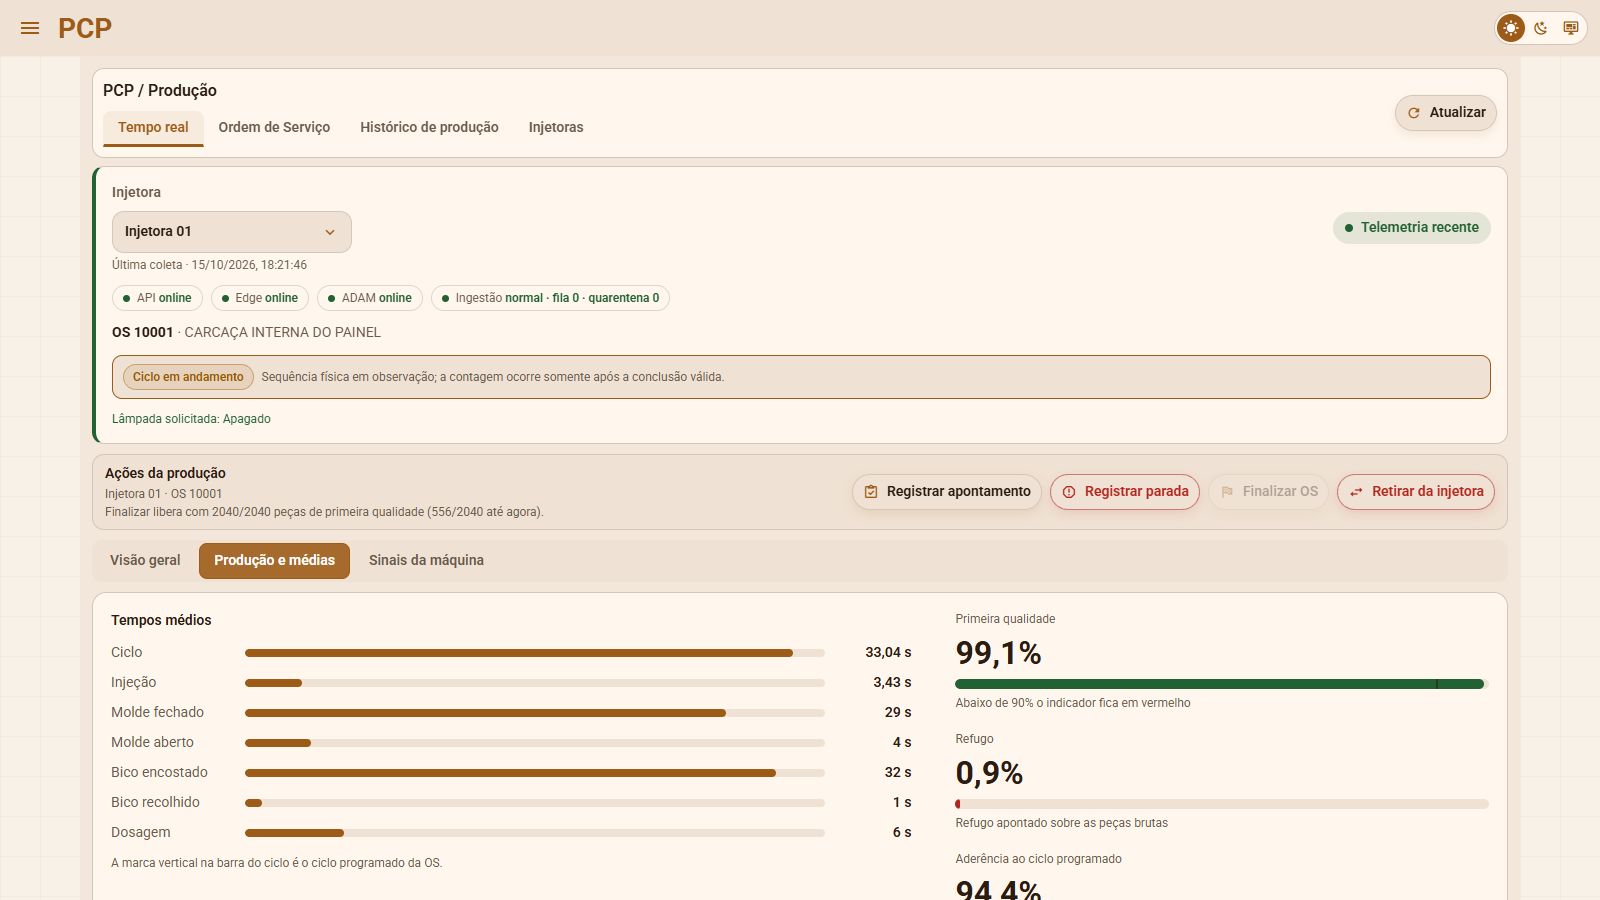1600x900 pixels.
Task: Open the Sinais da máquina sub-tab
Action: pyautogui.click(x=426, y=561)
